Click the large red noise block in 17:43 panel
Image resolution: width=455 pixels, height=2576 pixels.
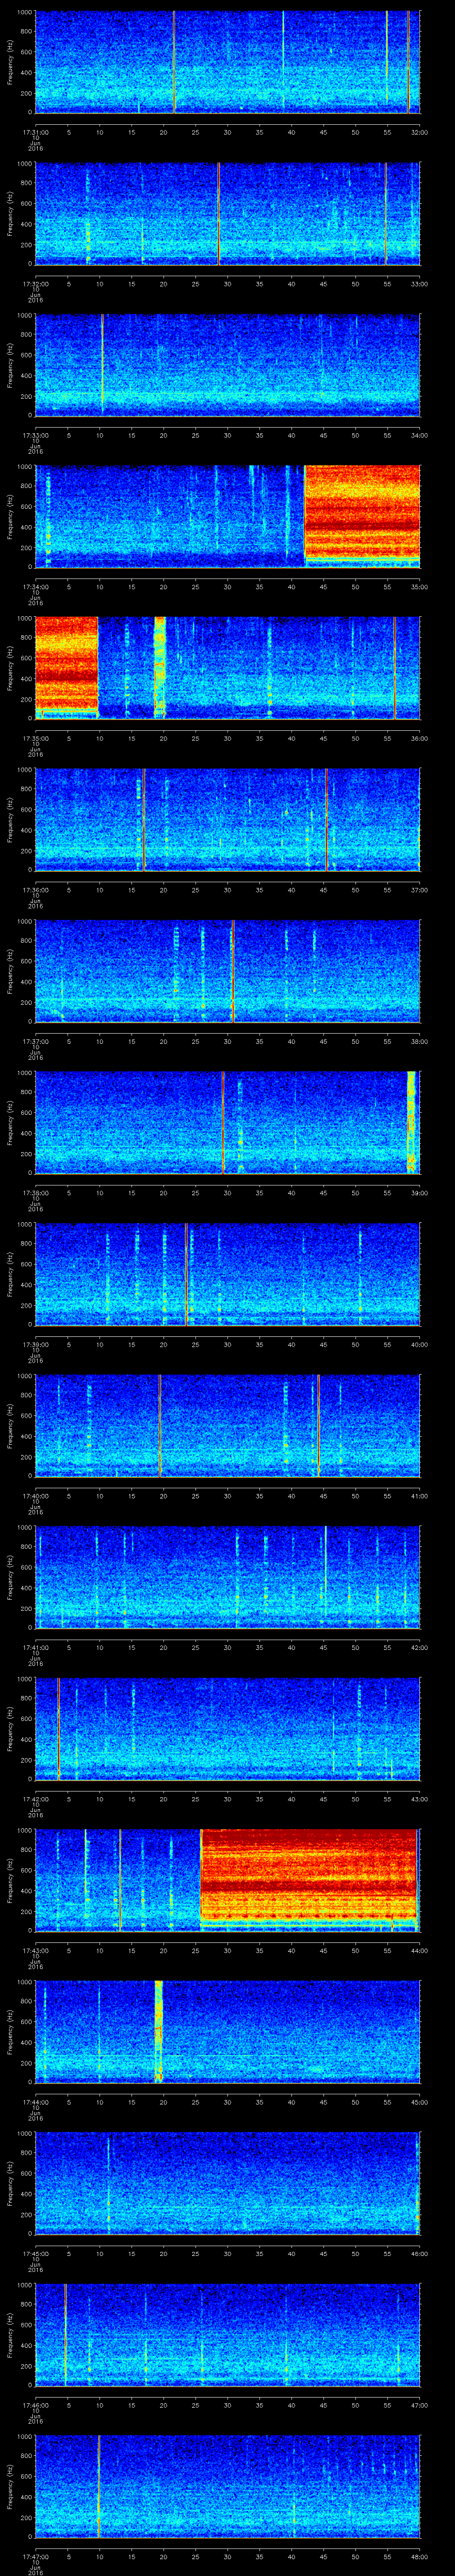309,1874
